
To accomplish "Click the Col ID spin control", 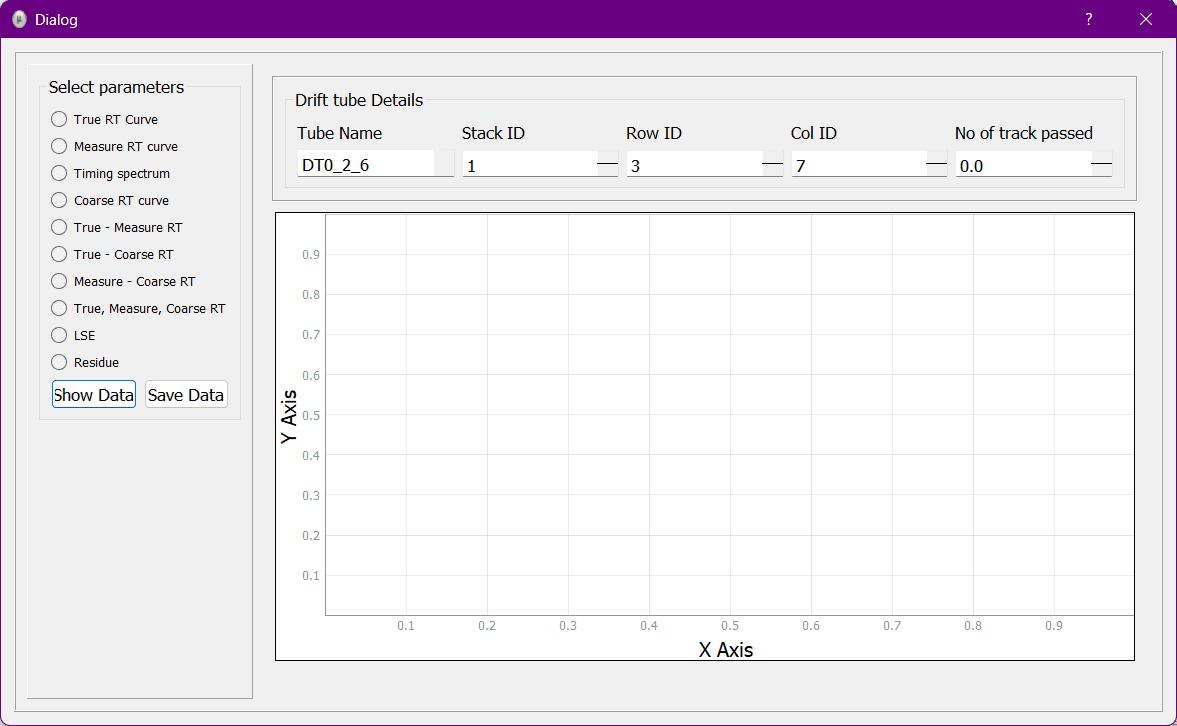I will click(937, 164).
